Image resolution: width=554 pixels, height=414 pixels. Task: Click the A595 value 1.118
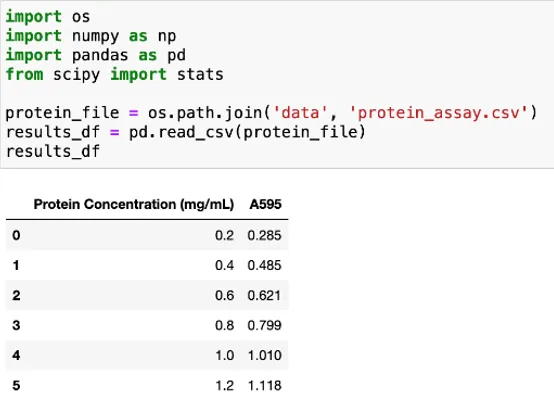[265, 385]
